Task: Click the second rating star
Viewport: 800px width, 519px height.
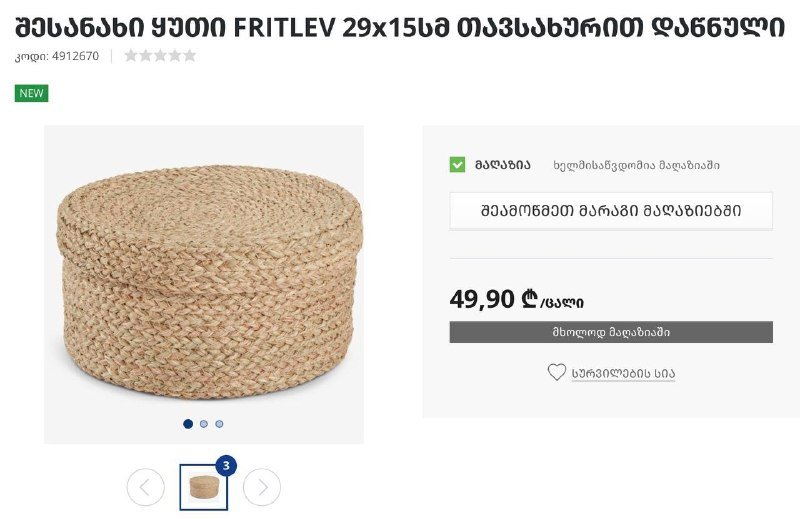Action: pos(145,56)
